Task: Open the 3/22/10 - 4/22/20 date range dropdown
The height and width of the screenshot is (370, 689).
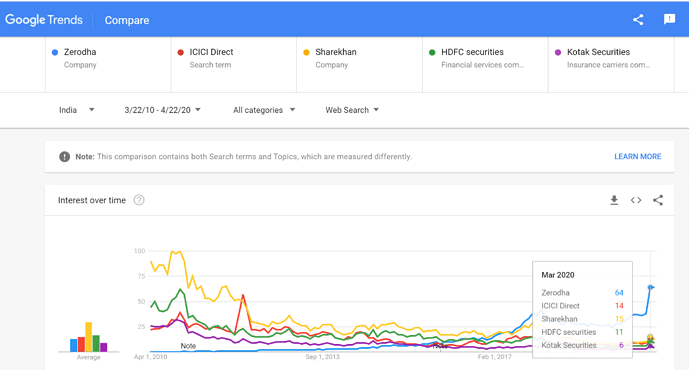Action: (x=163, y=110)
